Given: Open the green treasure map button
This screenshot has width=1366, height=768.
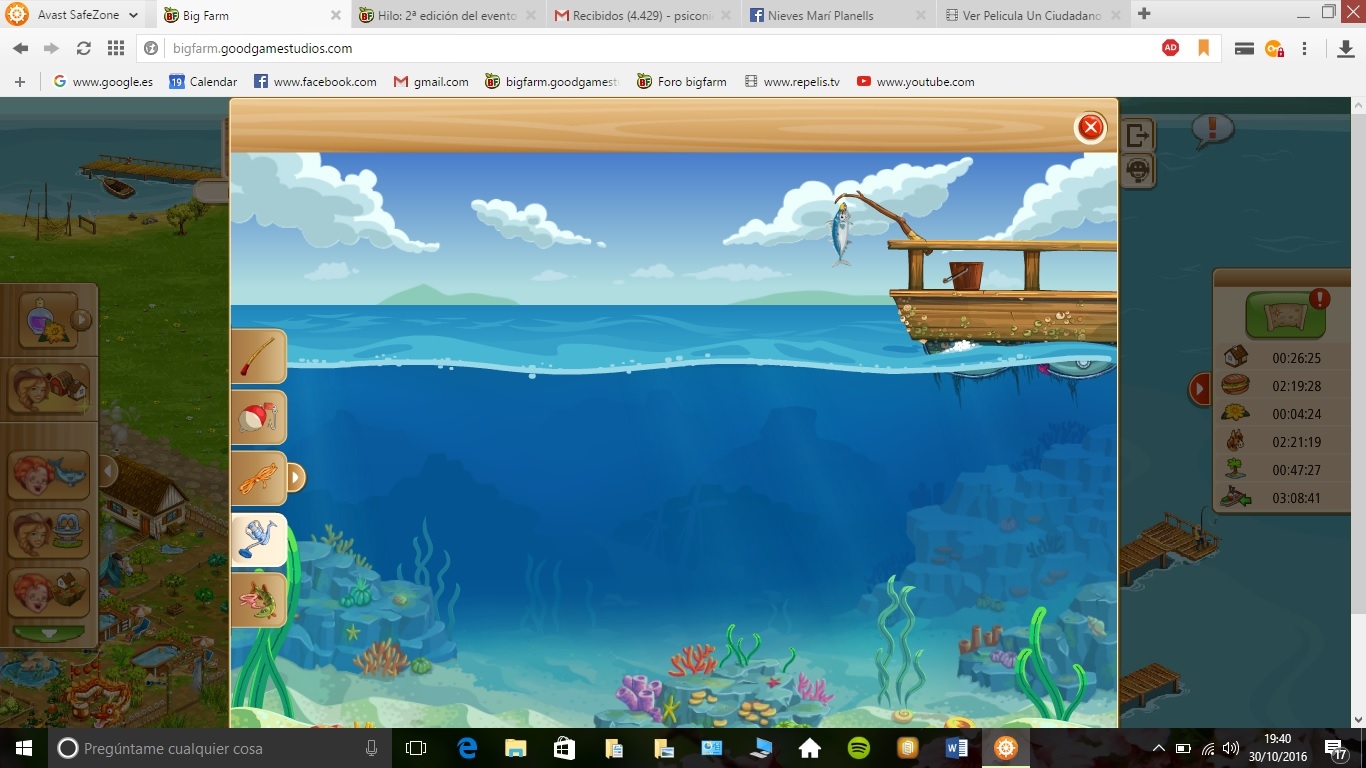Looking at the screenshot, I should pyautogui.click(x=1285, y=314).
